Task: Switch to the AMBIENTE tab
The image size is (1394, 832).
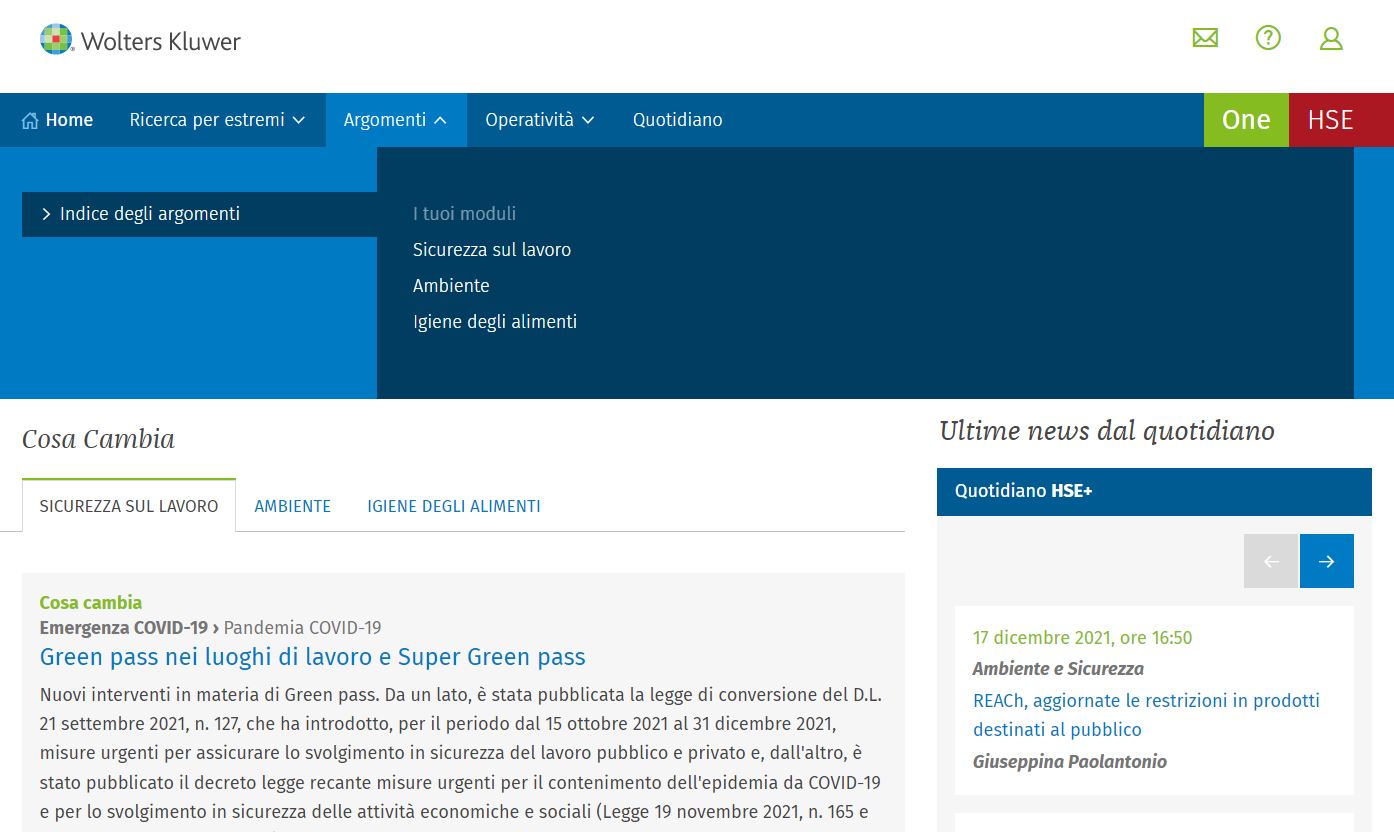Action: point(292,506)
